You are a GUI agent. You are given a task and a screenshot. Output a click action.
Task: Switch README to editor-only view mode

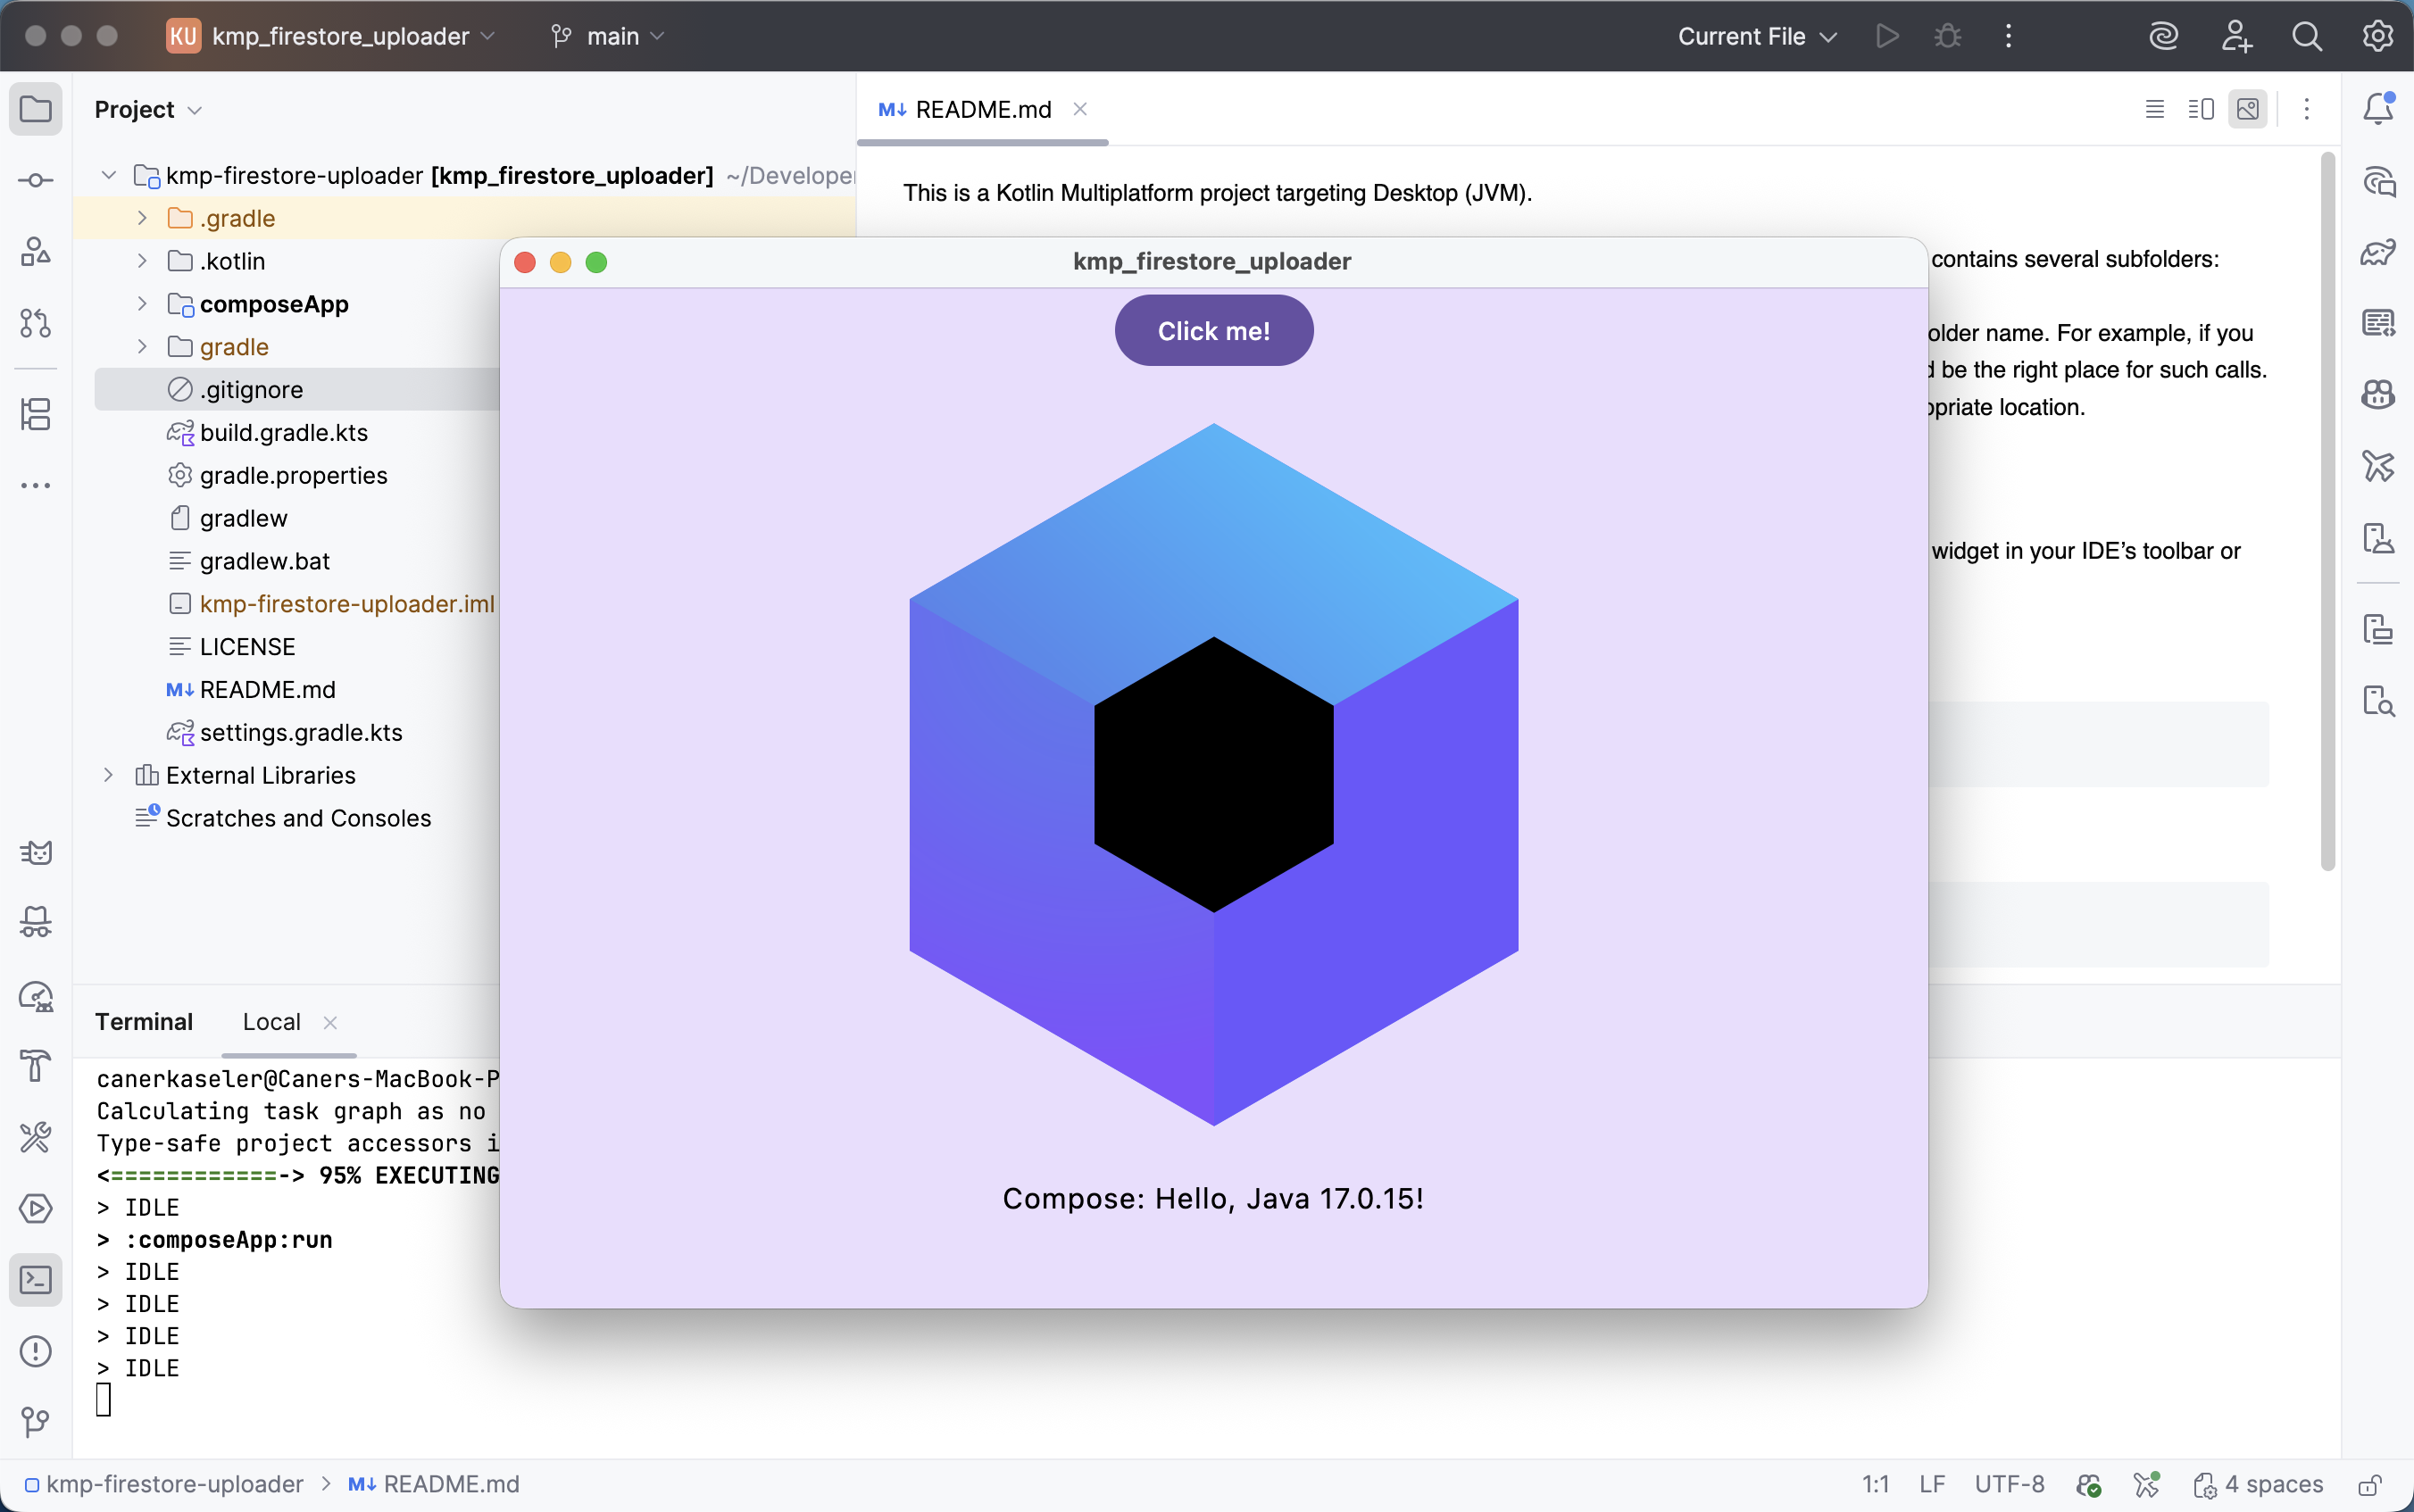pos(2155,109)
